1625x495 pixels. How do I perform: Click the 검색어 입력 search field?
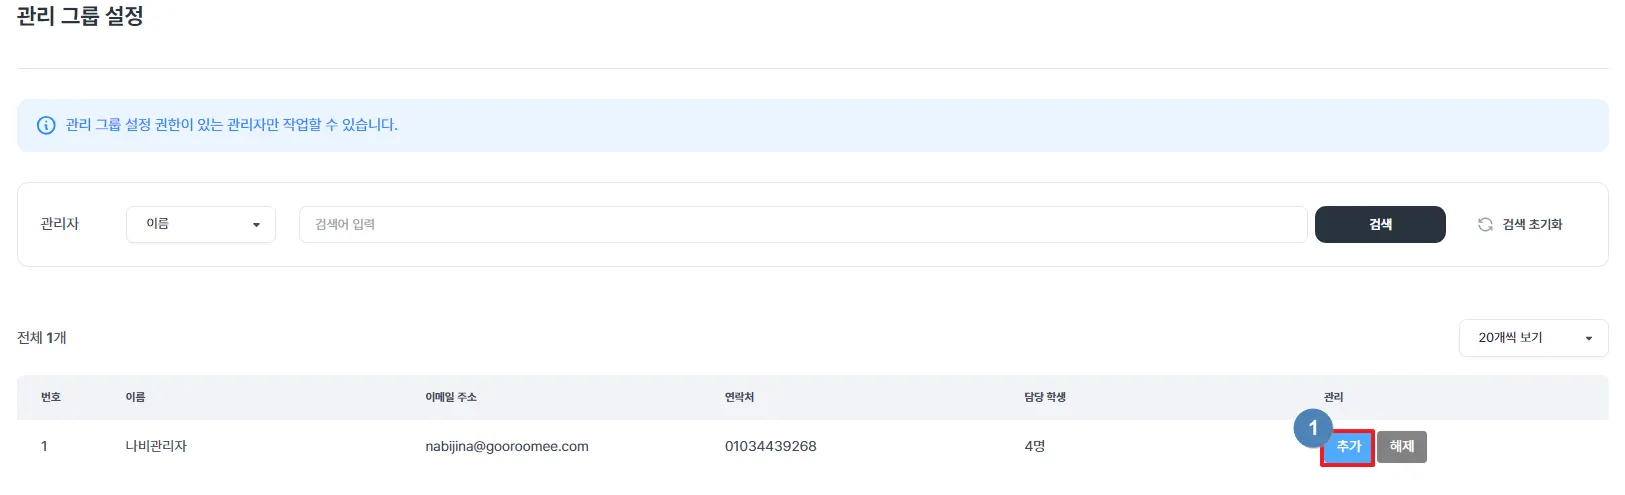(803, 224)
